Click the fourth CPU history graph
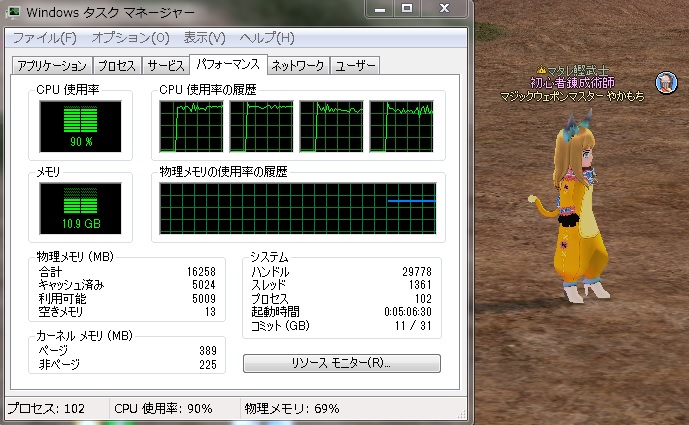Image resolution: width=689 pixels, height=425 pixels. pyautogui.click(x=402, y=127)
